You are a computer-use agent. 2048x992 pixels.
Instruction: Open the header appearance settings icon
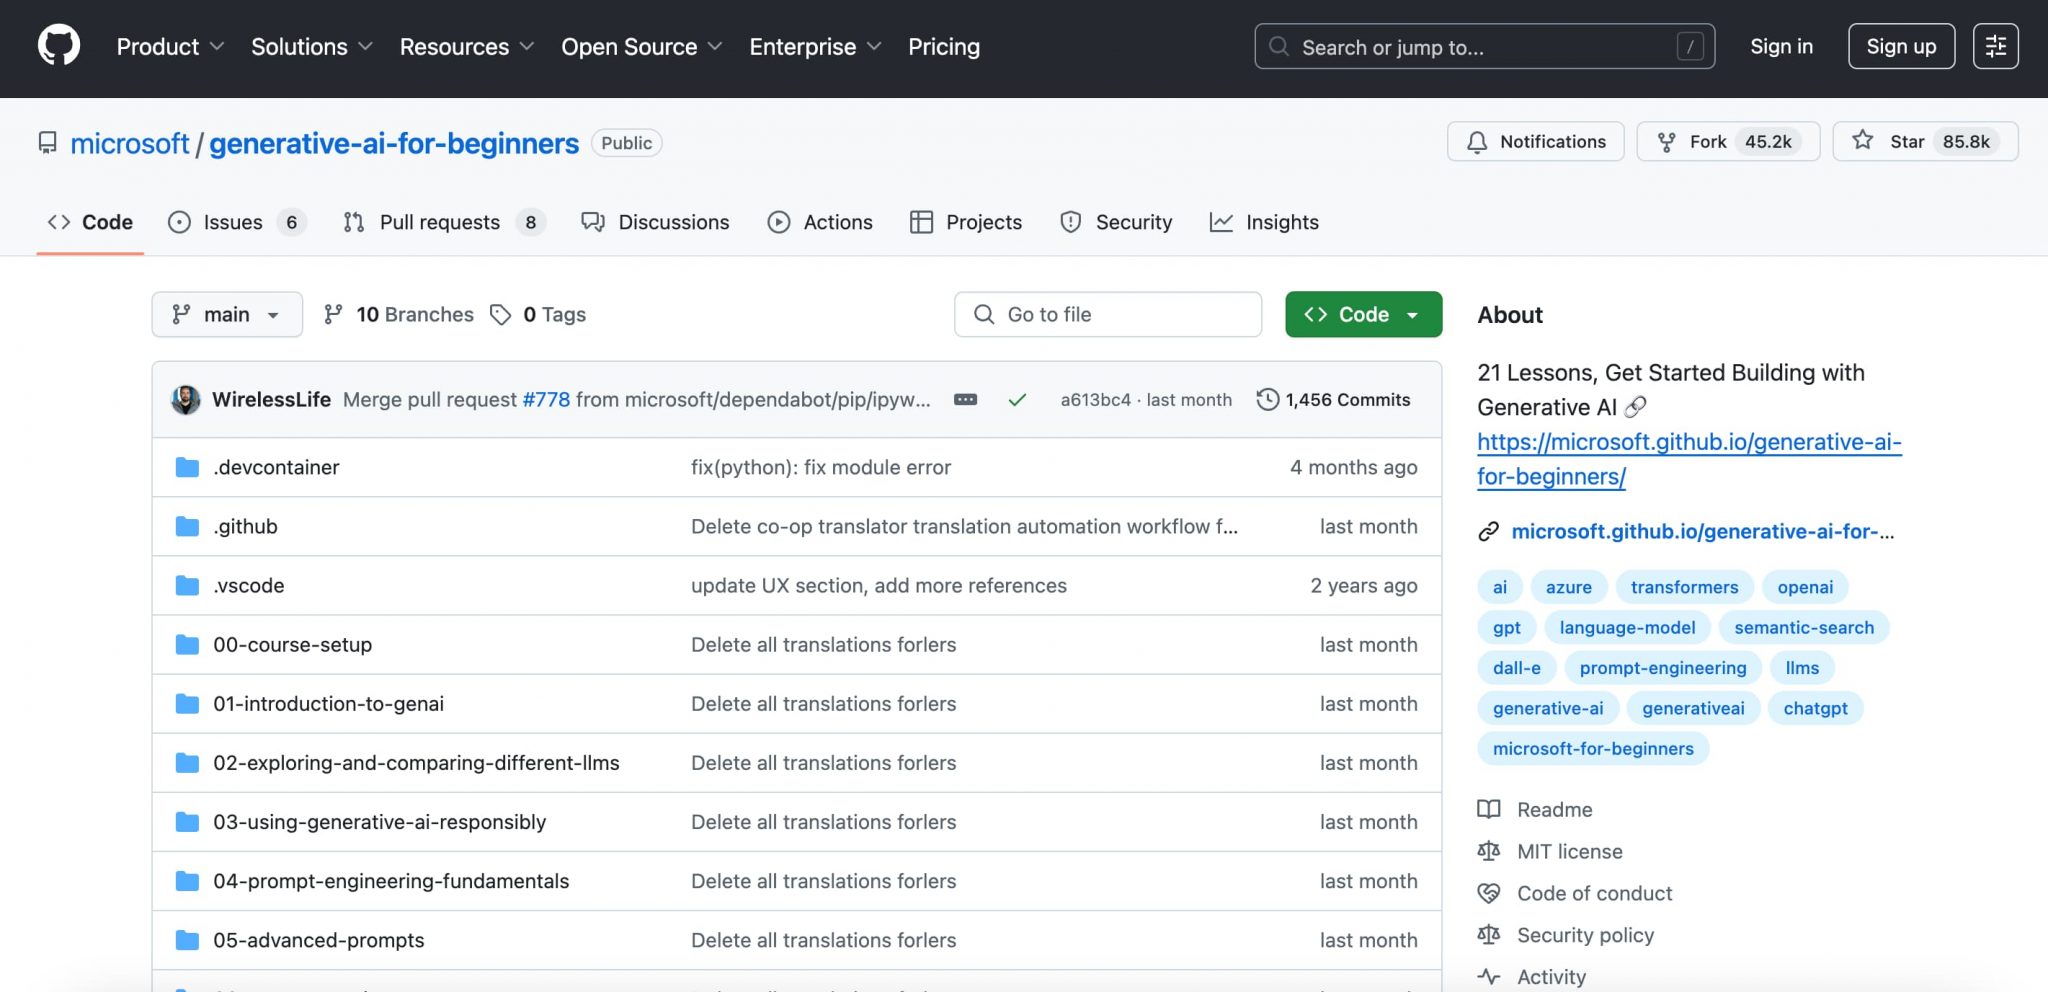click(1995, 47)
